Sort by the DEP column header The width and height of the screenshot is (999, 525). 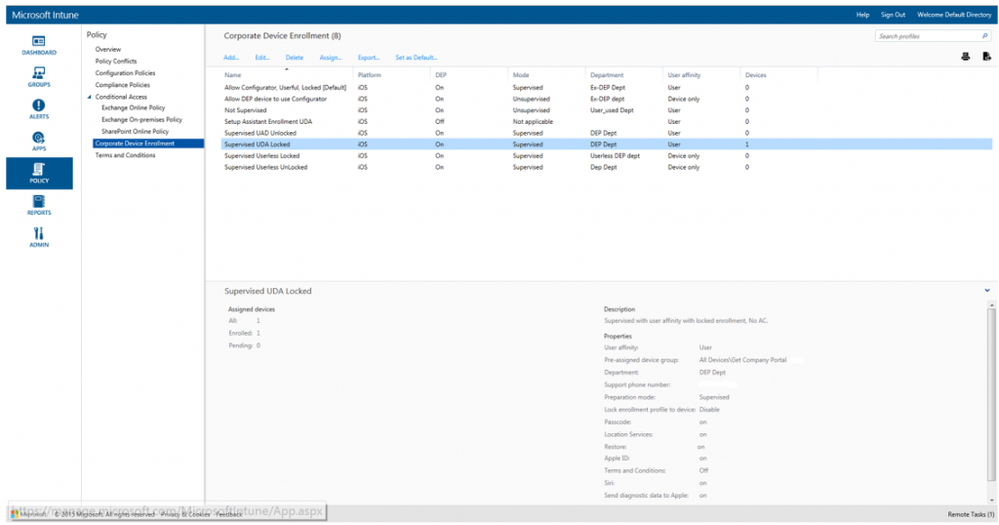coord(441,75)
